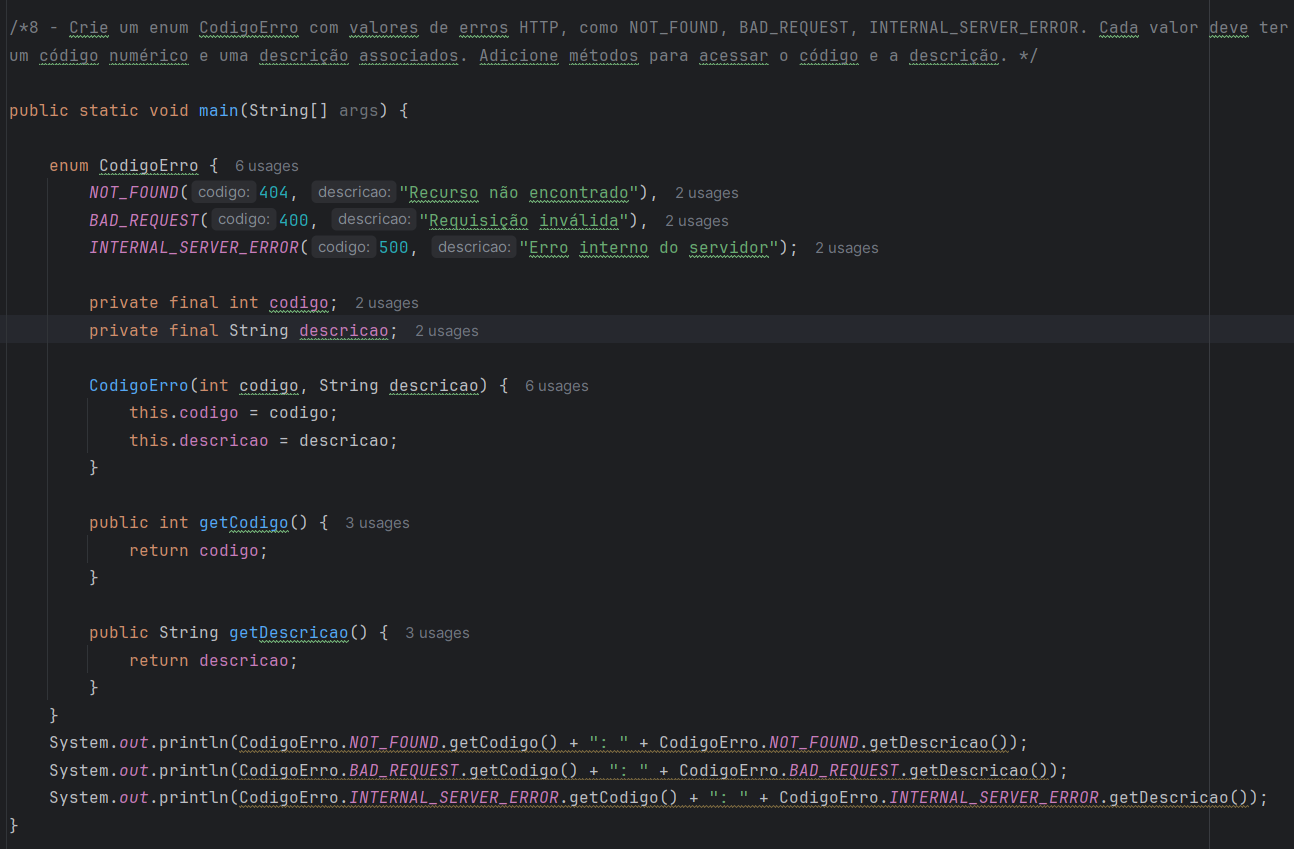Click the 'codigo:' inlay hint before 404
The height and width of the screenshot is (849, 1294).
(224, 192)
